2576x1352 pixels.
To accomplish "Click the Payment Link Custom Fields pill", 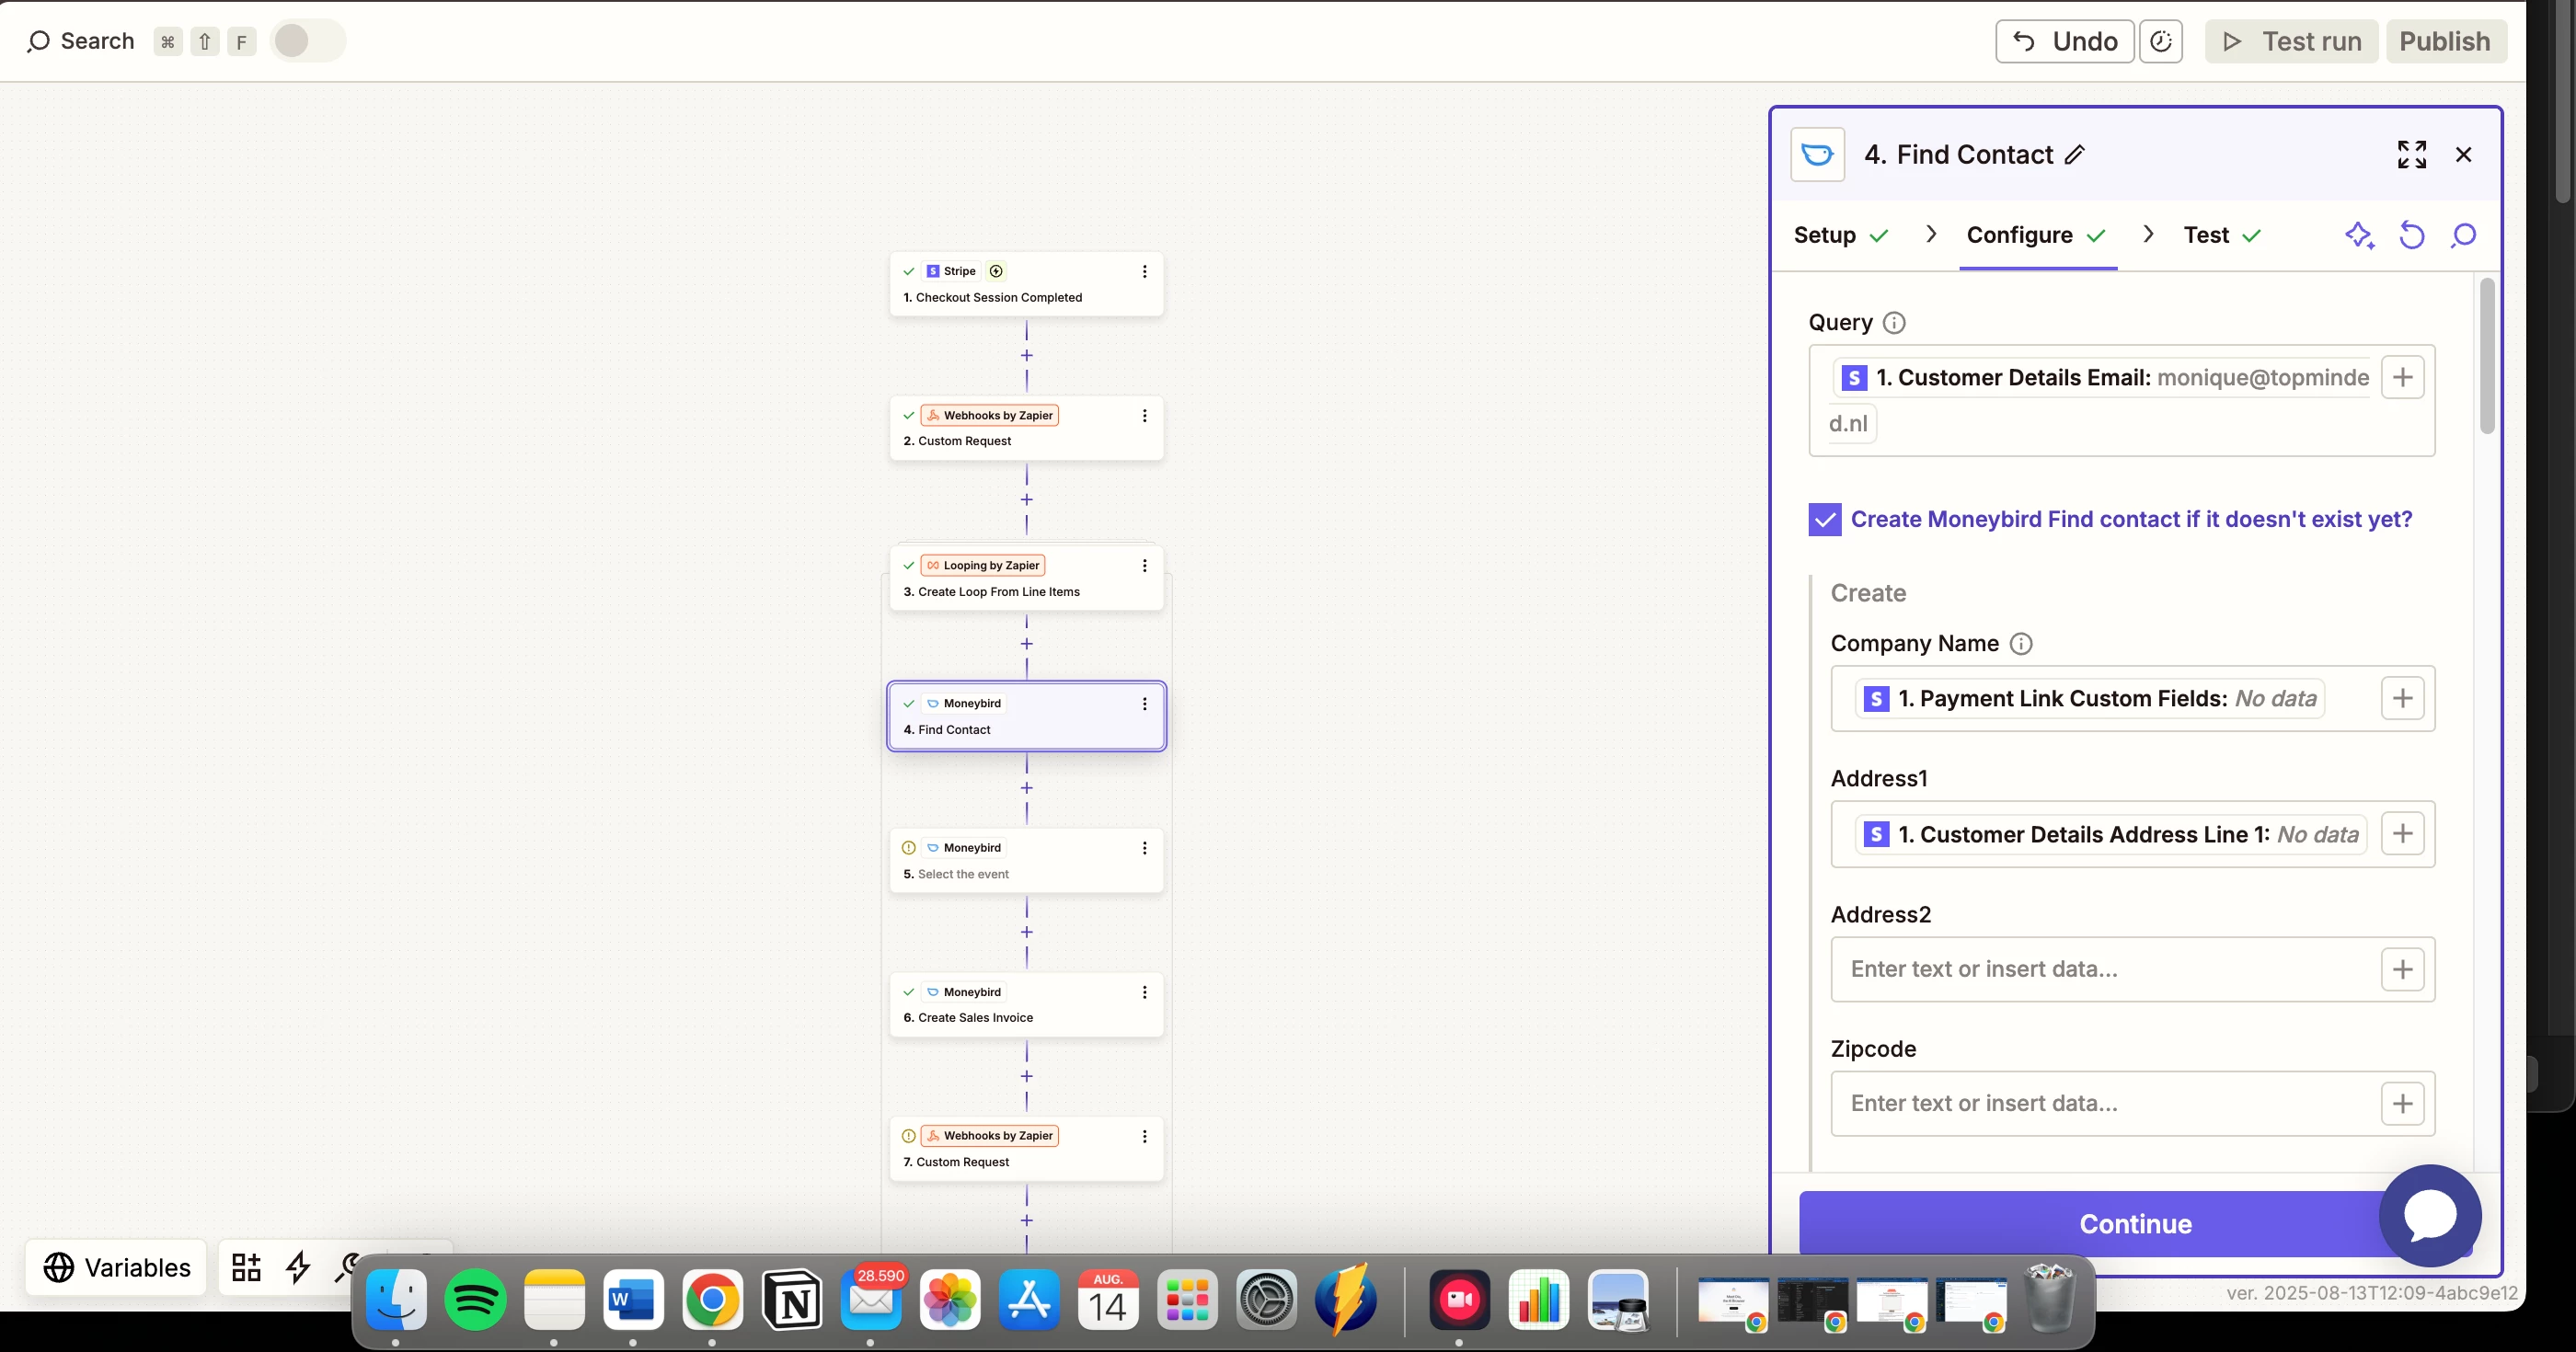I will tap(2089, 698).
